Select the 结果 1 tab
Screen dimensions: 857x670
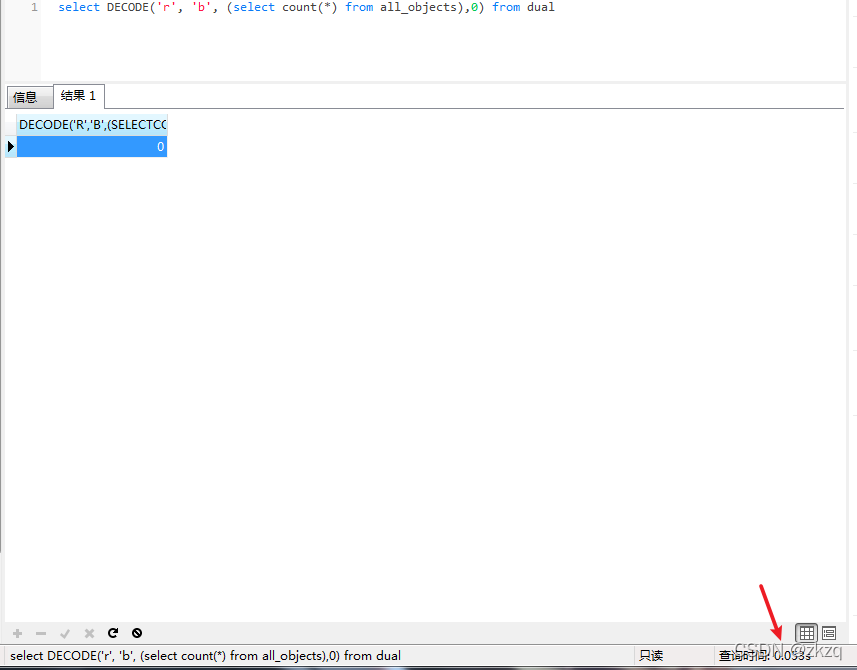point(79,96)
